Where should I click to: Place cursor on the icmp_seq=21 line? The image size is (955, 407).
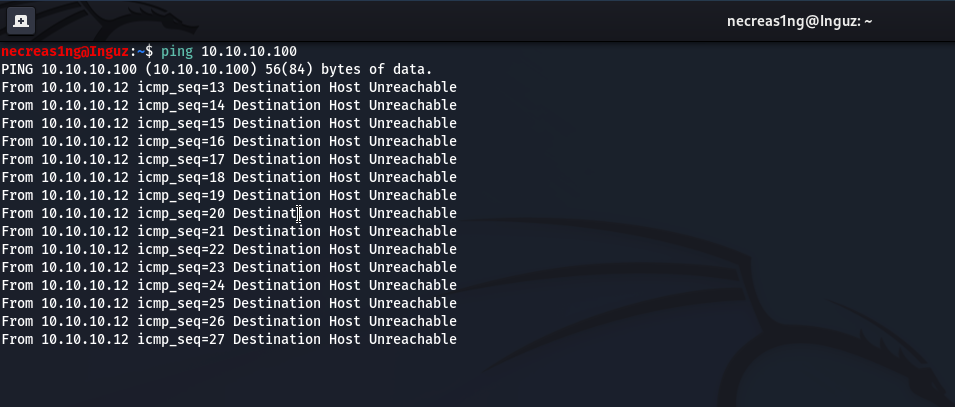coord(228,231)
